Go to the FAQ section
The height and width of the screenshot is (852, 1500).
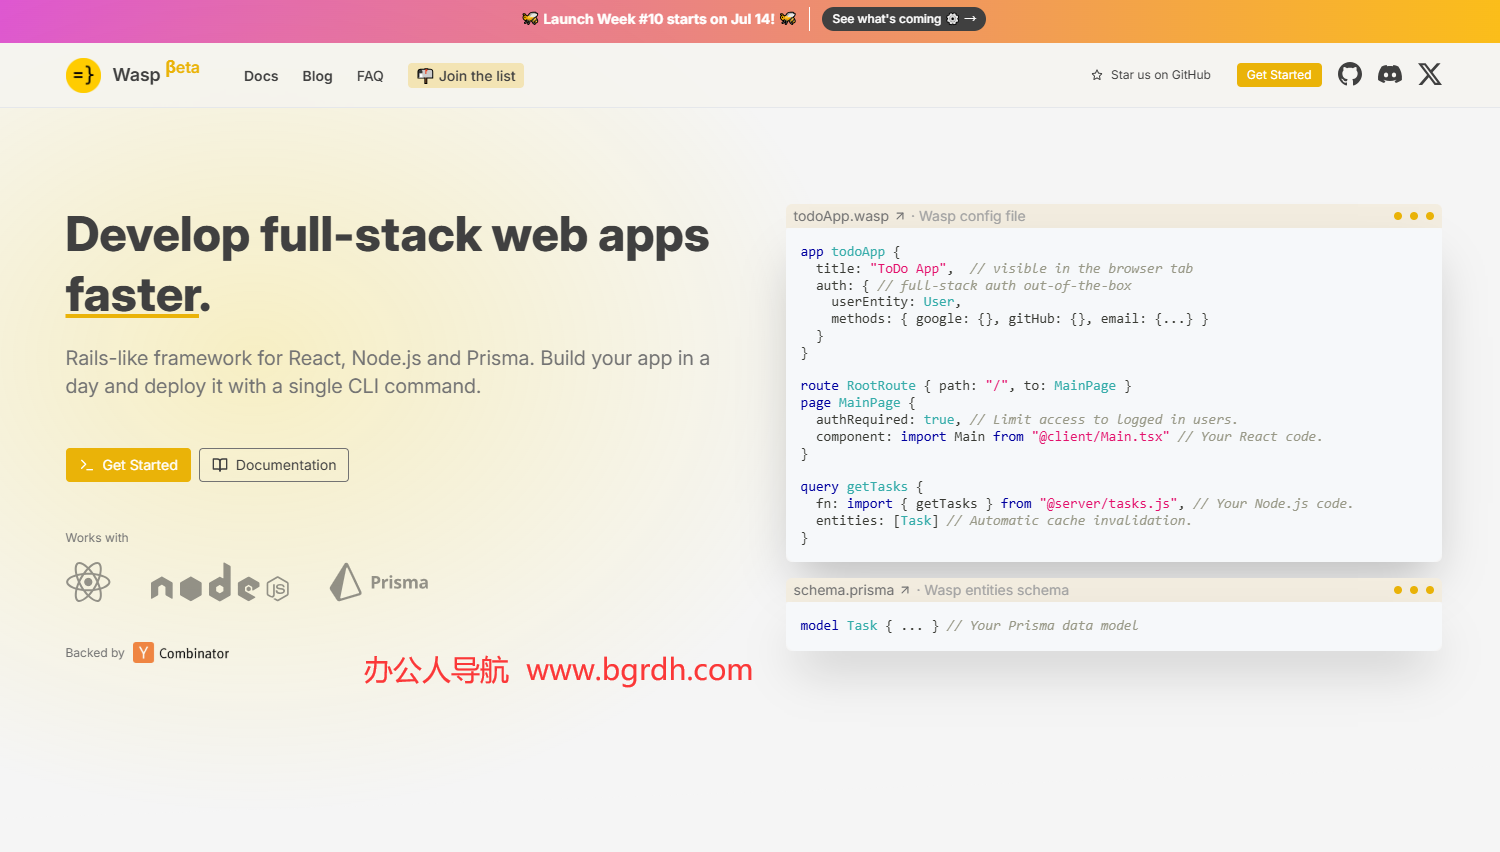coord(370,76)
